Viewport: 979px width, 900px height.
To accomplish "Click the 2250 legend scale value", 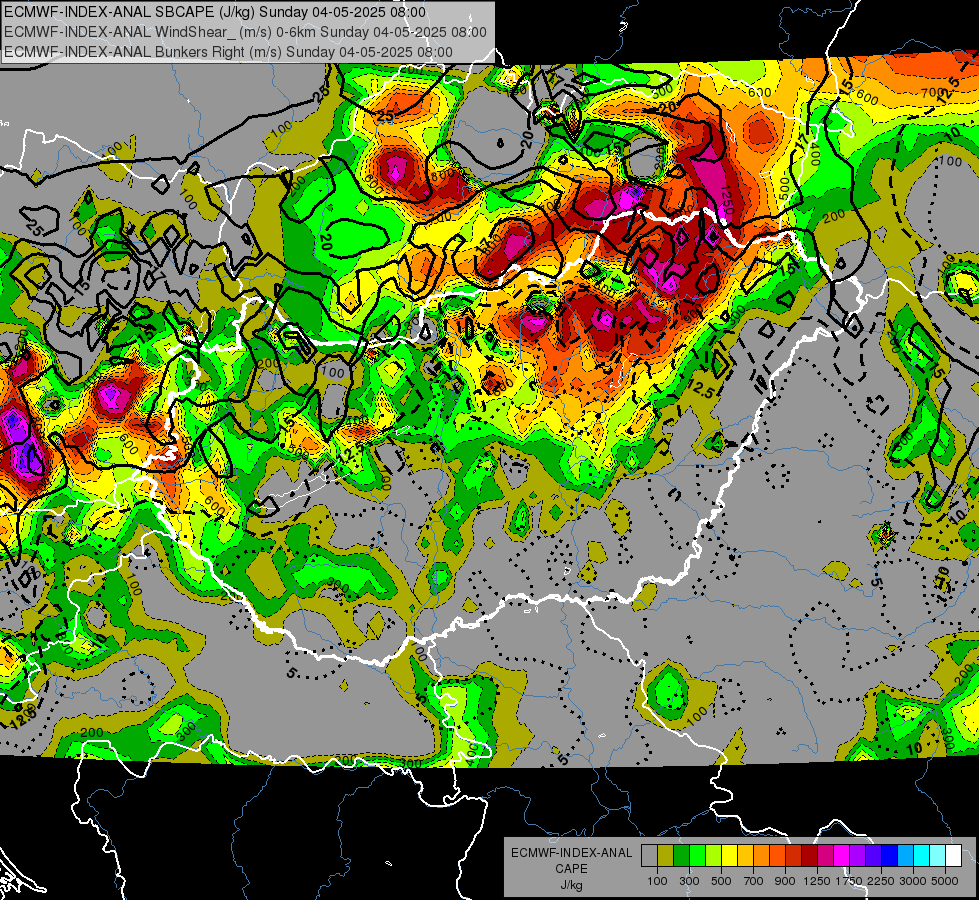I will [x=882, y=881].
